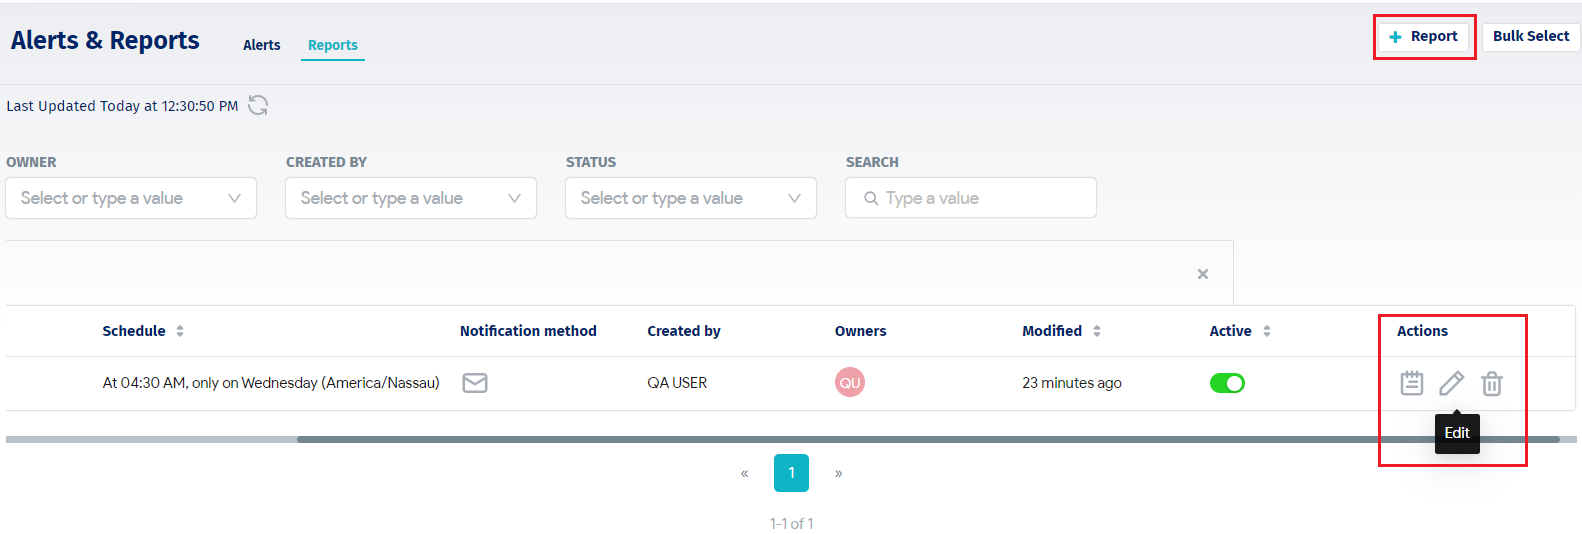
Task: Open the execution log icon in Actions
Action: (1411, 383)
